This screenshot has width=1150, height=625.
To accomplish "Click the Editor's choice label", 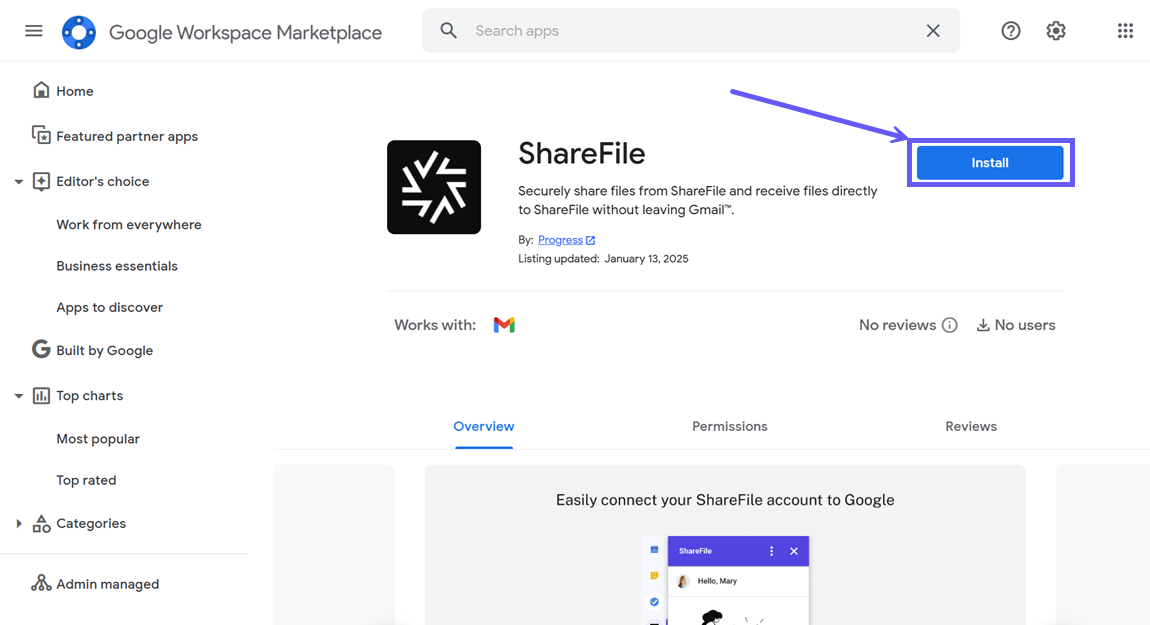I will tap(103, 181).
